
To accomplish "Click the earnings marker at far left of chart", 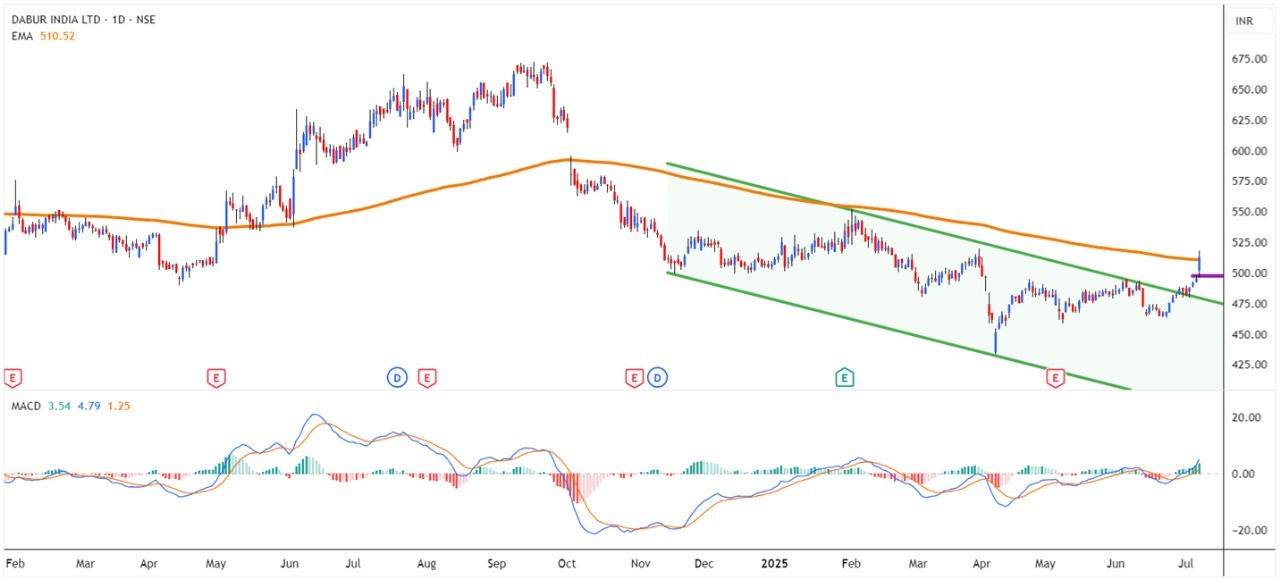I will (x=13, y=378).
